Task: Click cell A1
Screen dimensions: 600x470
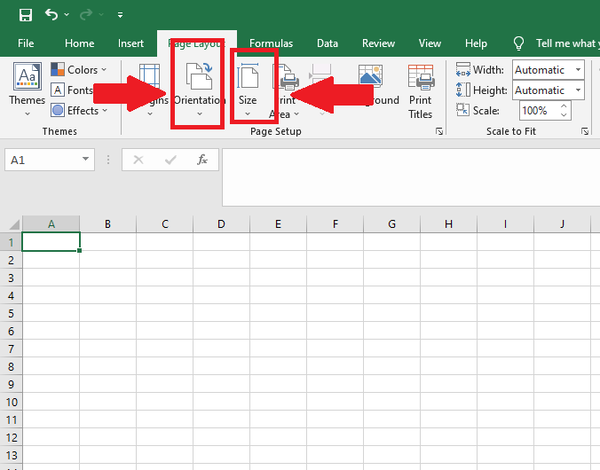Action: point(51,242)
